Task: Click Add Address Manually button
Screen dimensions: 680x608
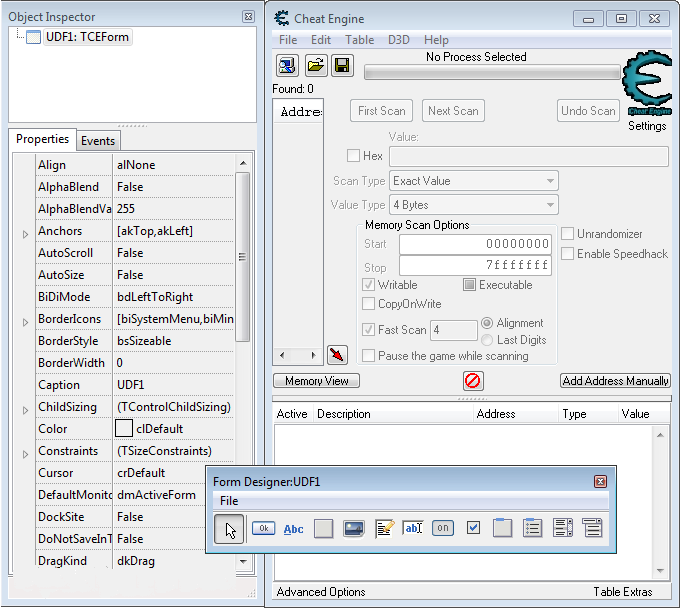Action: [x=615, y=381]
